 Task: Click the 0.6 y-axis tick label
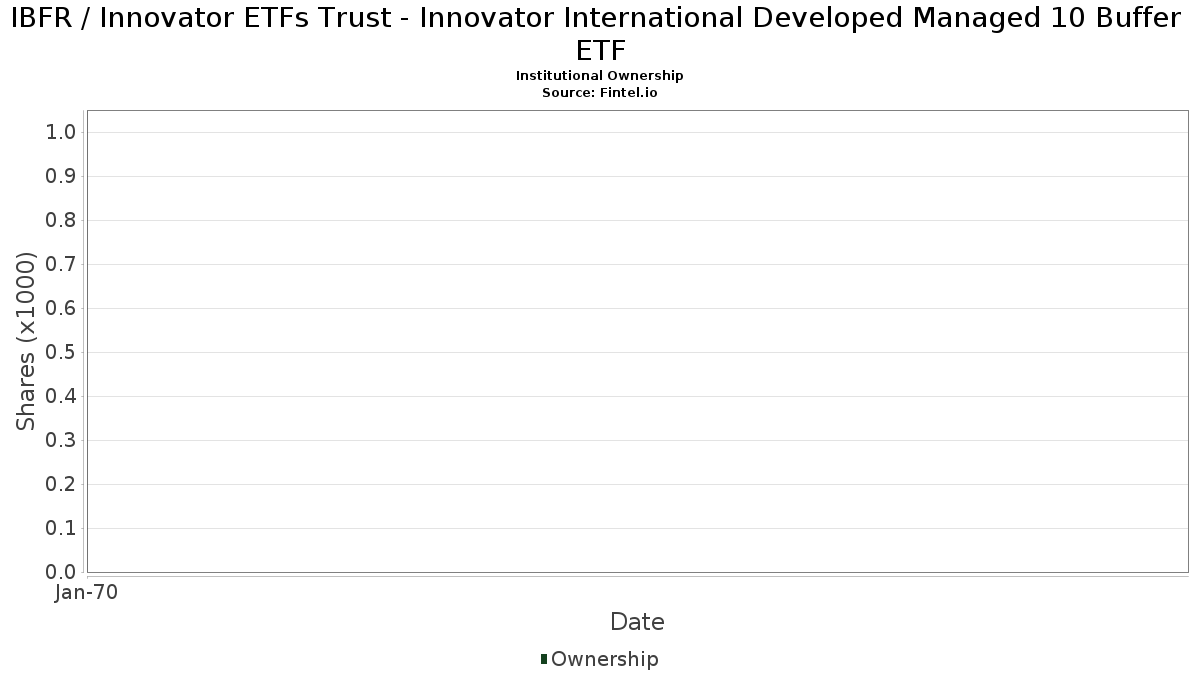pos(62,309)
